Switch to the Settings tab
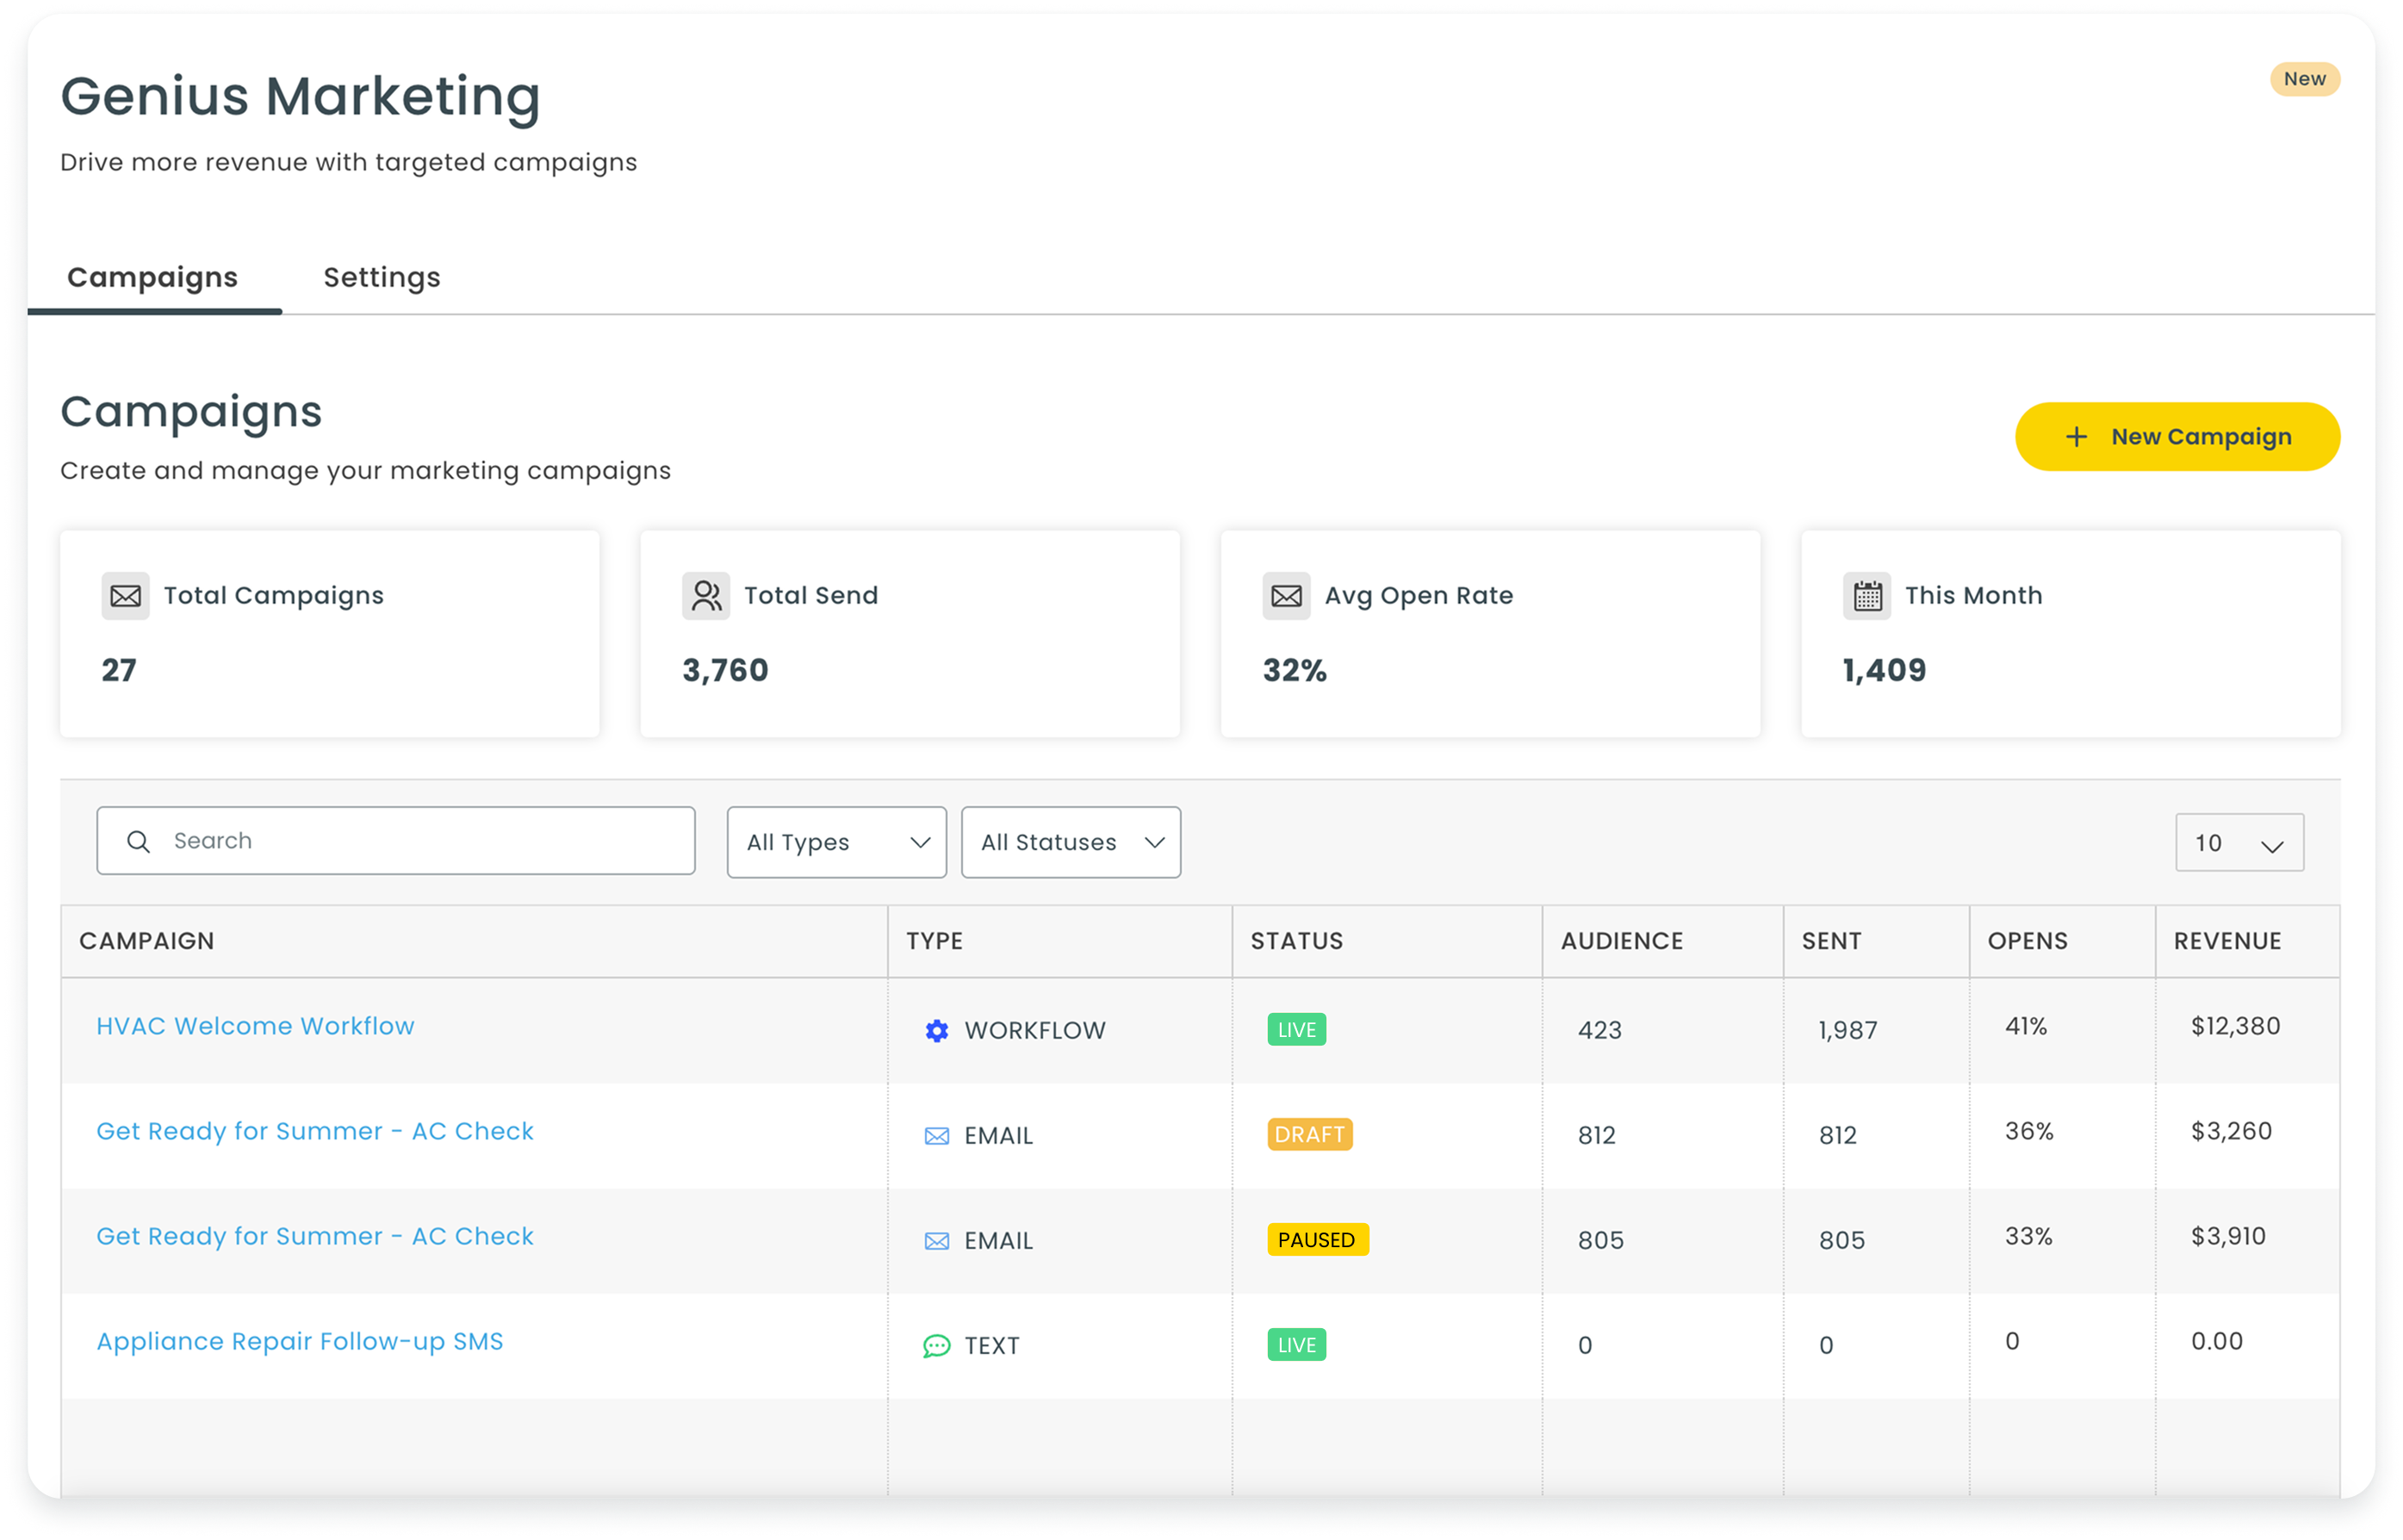This screenshot has height=1540, width=2403. pos(381,277)
